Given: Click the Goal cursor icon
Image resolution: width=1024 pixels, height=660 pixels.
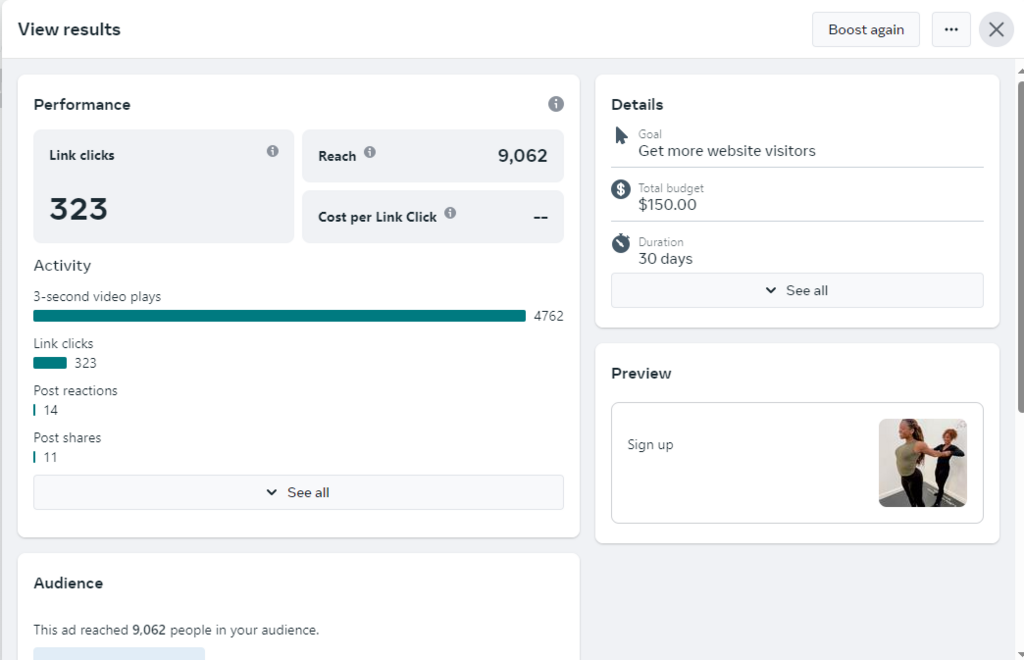Looking at the screenshot, I should (x=621, y=136).
